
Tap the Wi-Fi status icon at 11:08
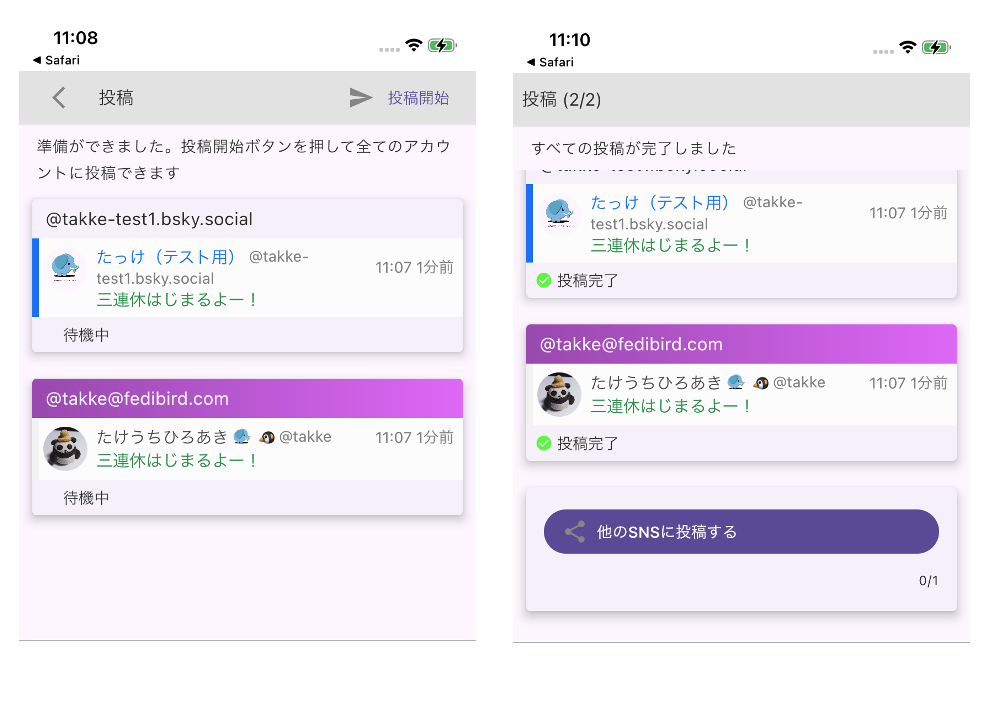pos(413,46)
